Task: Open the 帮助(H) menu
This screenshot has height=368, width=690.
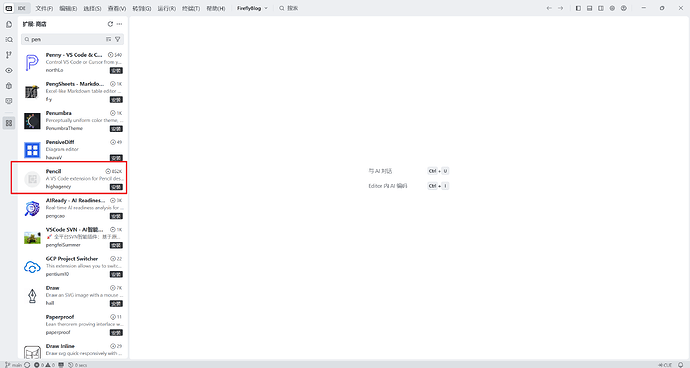Action: click(x=216, y=8)
